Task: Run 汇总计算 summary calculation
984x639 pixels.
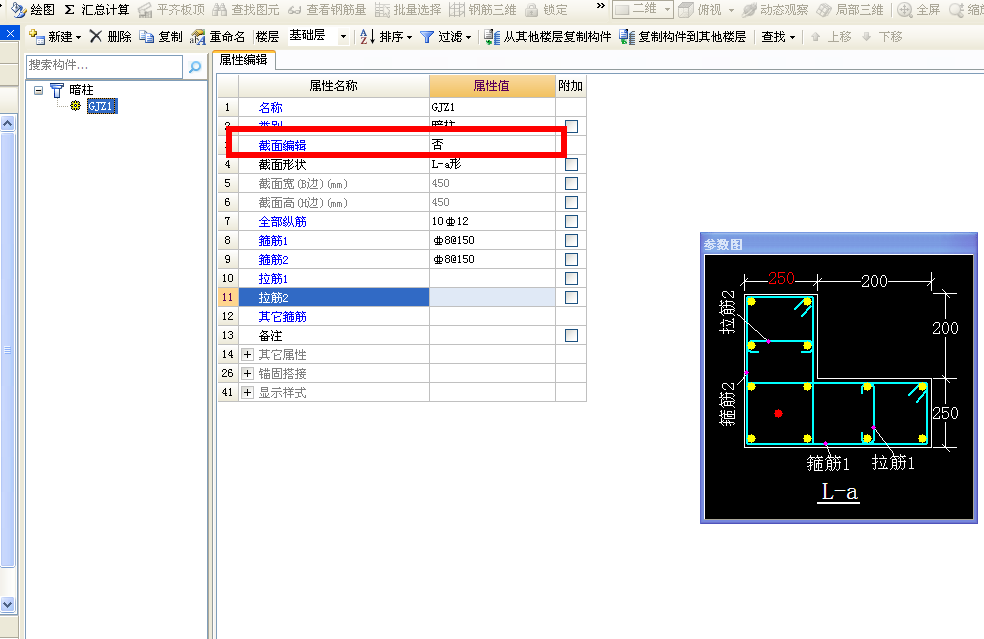Action: coord(97,9)
